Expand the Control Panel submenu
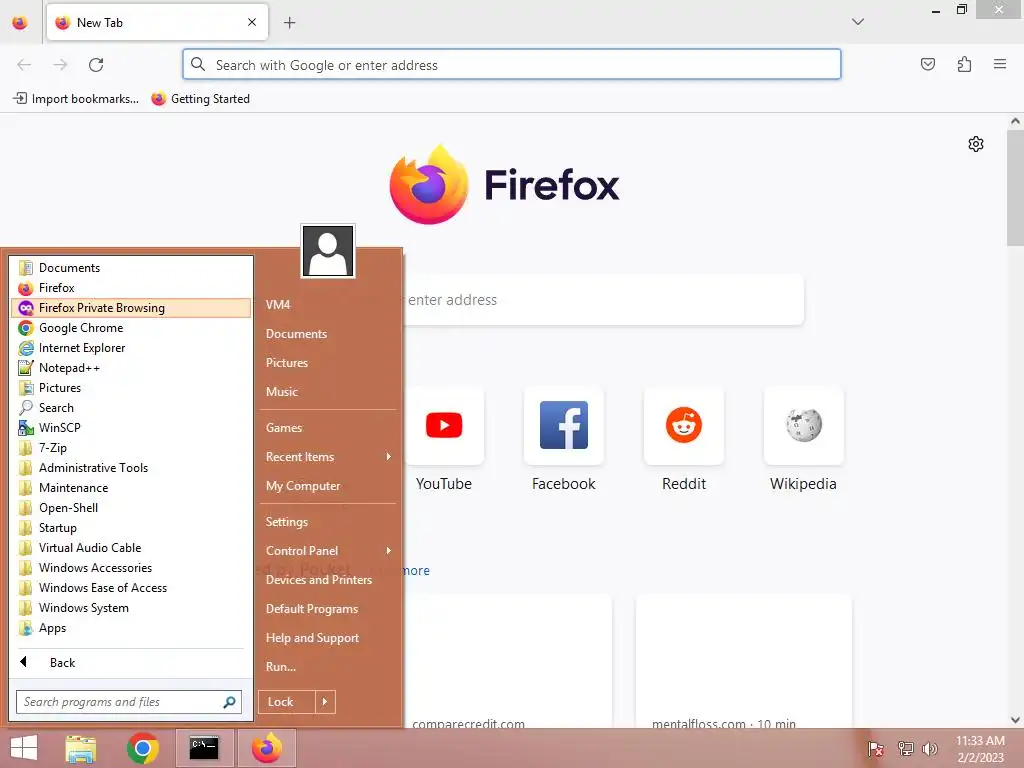Screen dimensions: 1024x768 tap(328, 551)
